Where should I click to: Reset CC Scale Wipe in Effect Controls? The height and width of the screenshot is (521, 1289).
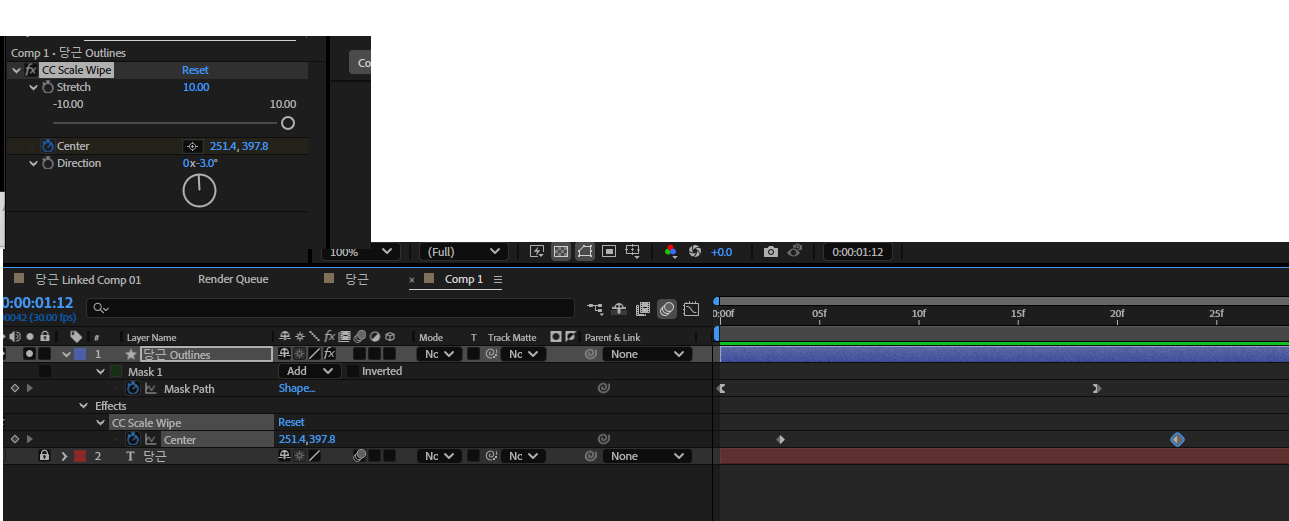tap(195, 70)
